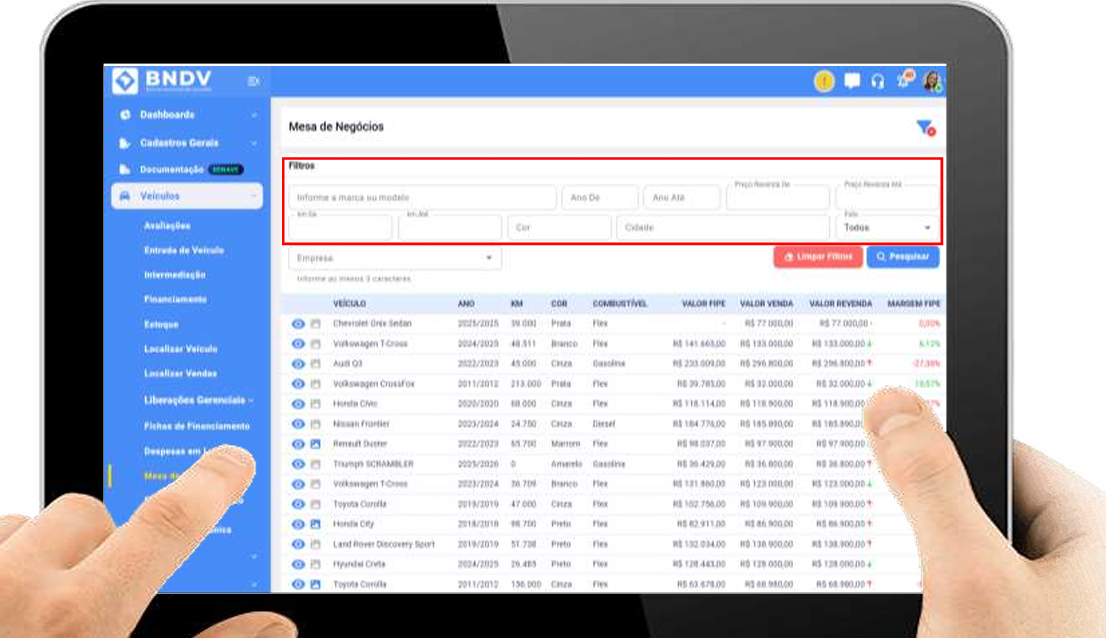Open image icon for Toyota Corolla 2011/2012
Image resolution: width=1106 pixels, height=638 pixels.
coord(315,584)
